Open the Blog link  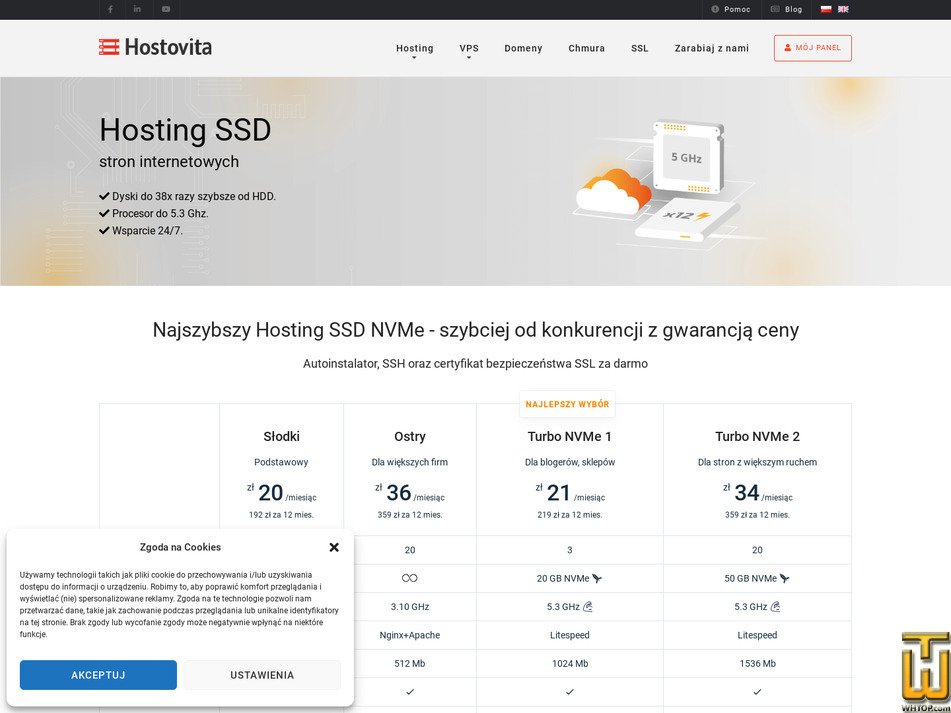[x=787, y=9]
